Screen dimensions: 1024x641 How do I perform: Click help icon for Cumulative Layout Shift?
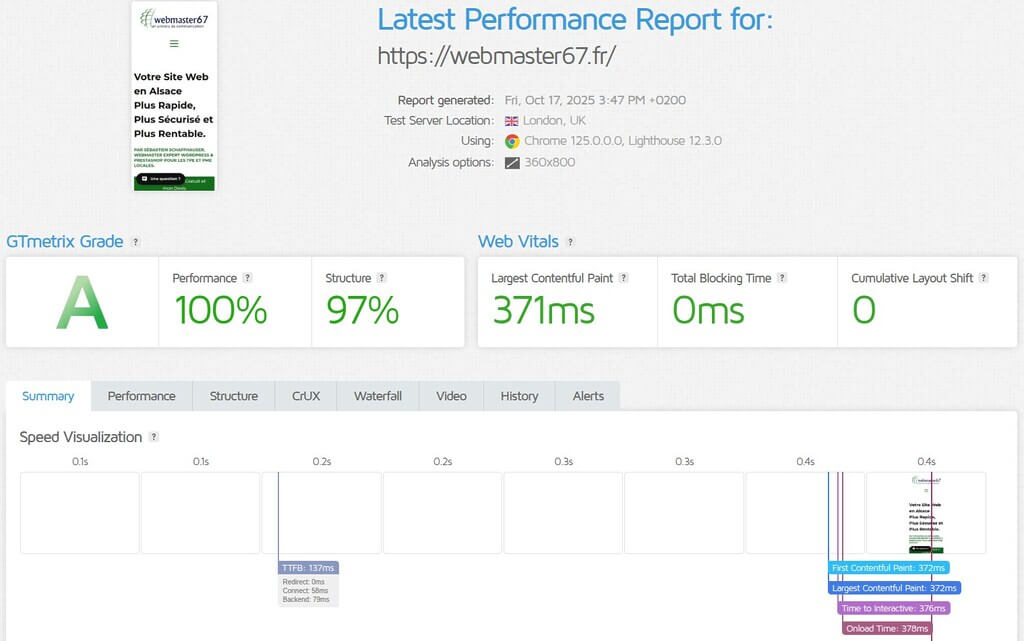pyautogui.click(x=984, y=278)
